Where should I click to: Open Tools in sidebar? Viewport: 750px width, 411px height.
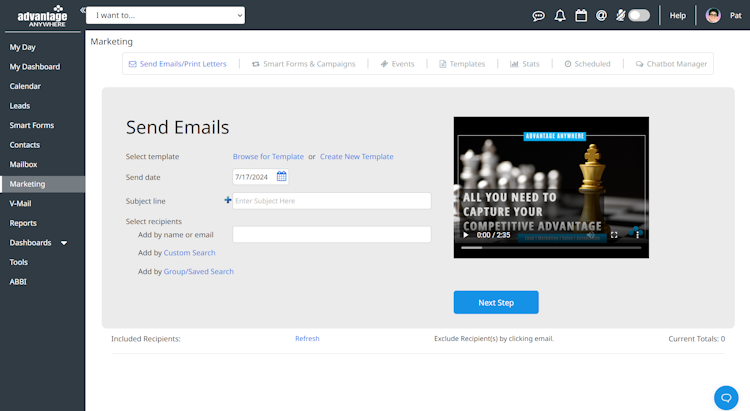point(19,262)
